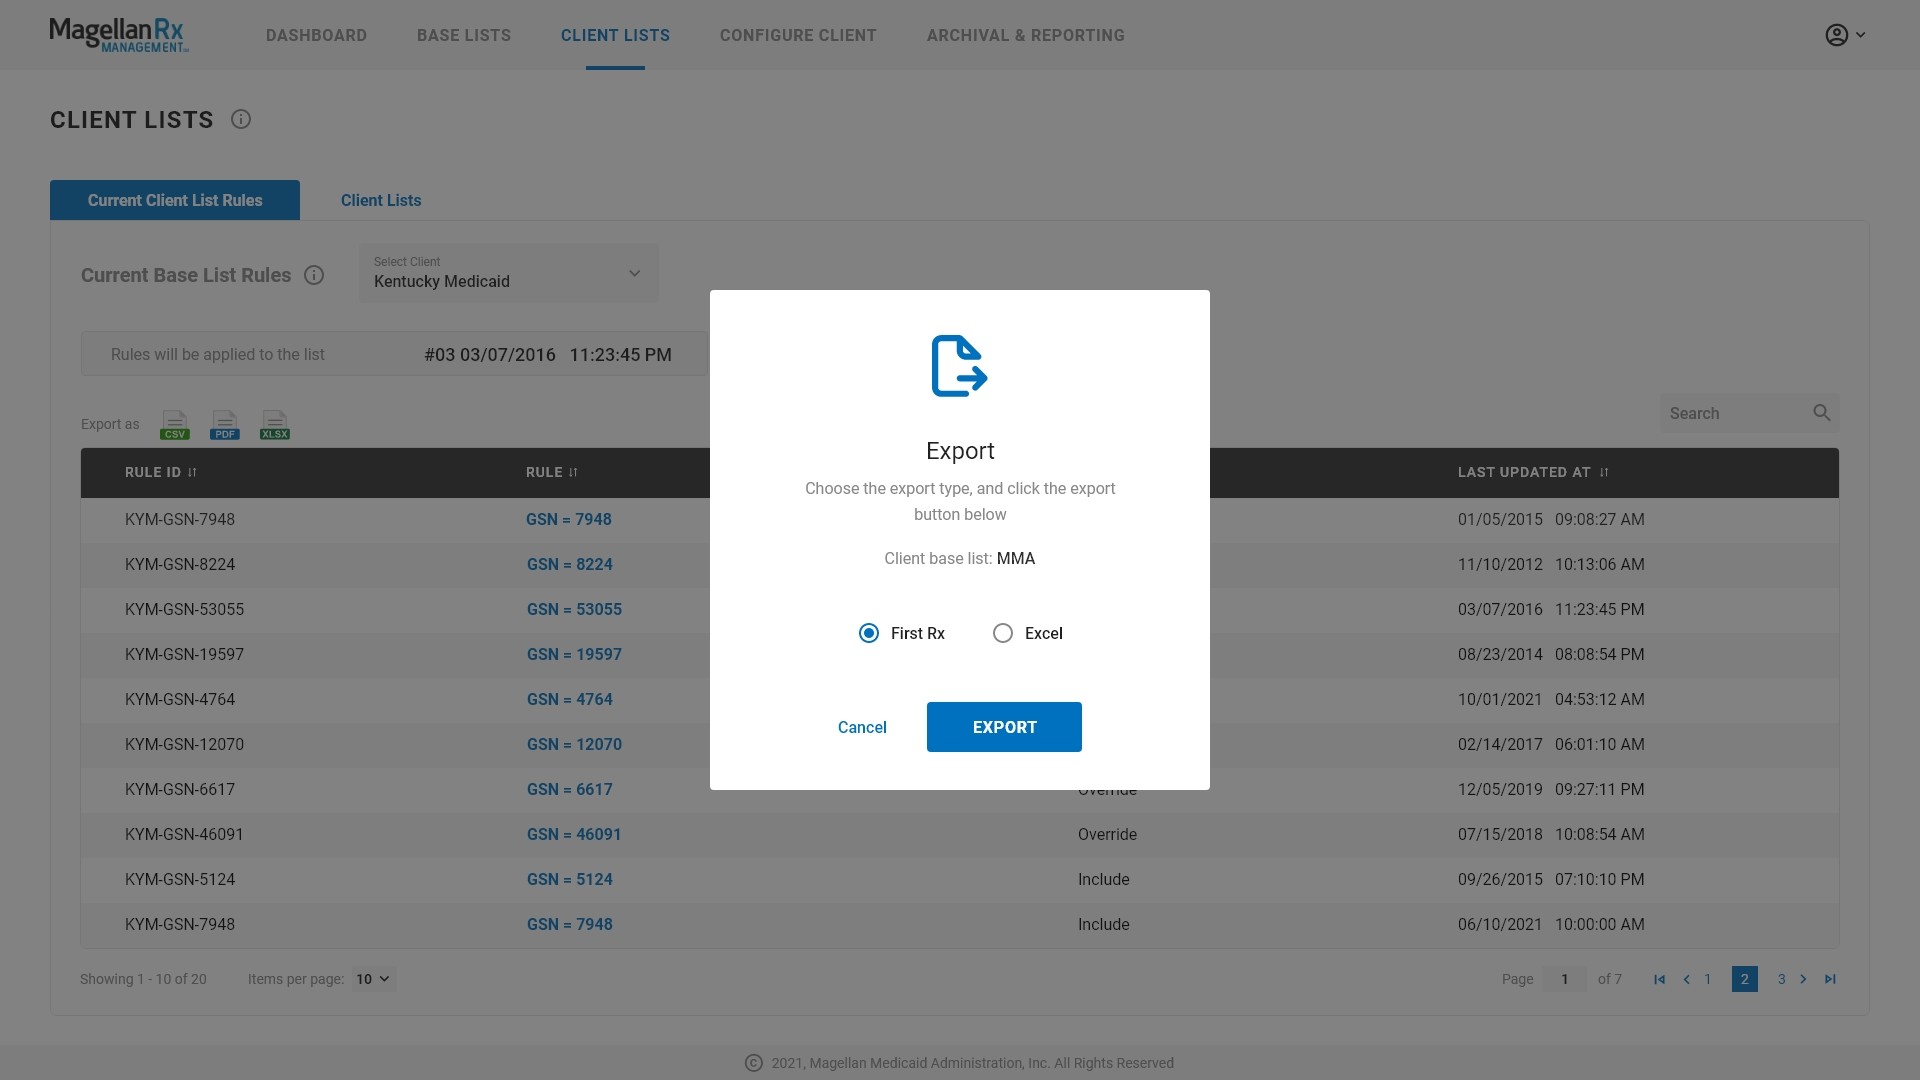The image size is (1920, 1080).
Task: Go to last page arrow icon
Action: [x=1830, y=980]
